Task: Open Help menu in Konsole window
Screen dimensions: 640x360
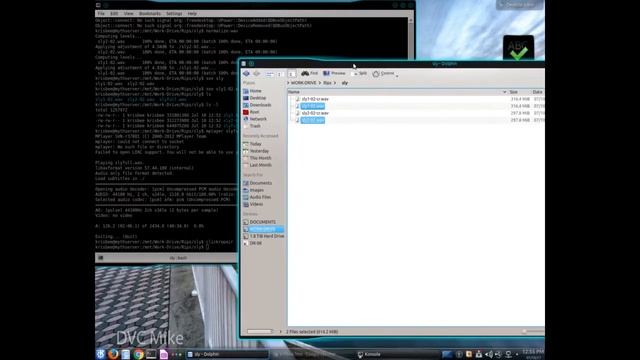Action: click(x=192, y=14)
